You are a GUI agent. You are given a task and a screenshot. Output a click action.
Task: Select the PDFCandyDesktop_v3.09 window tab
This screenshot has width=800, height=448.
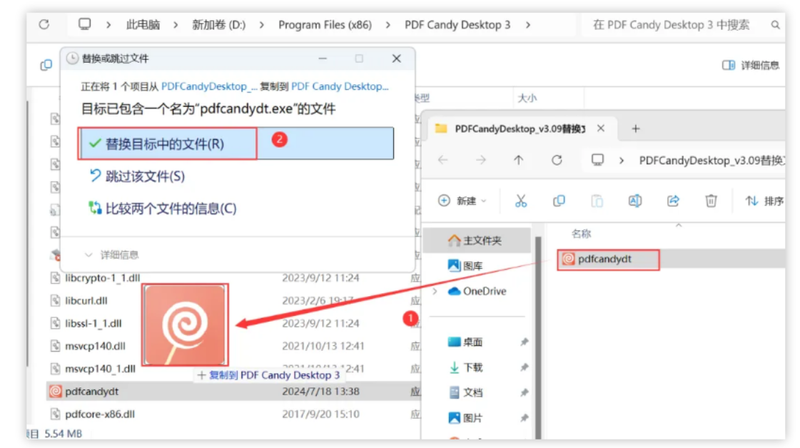click(519, 129)
